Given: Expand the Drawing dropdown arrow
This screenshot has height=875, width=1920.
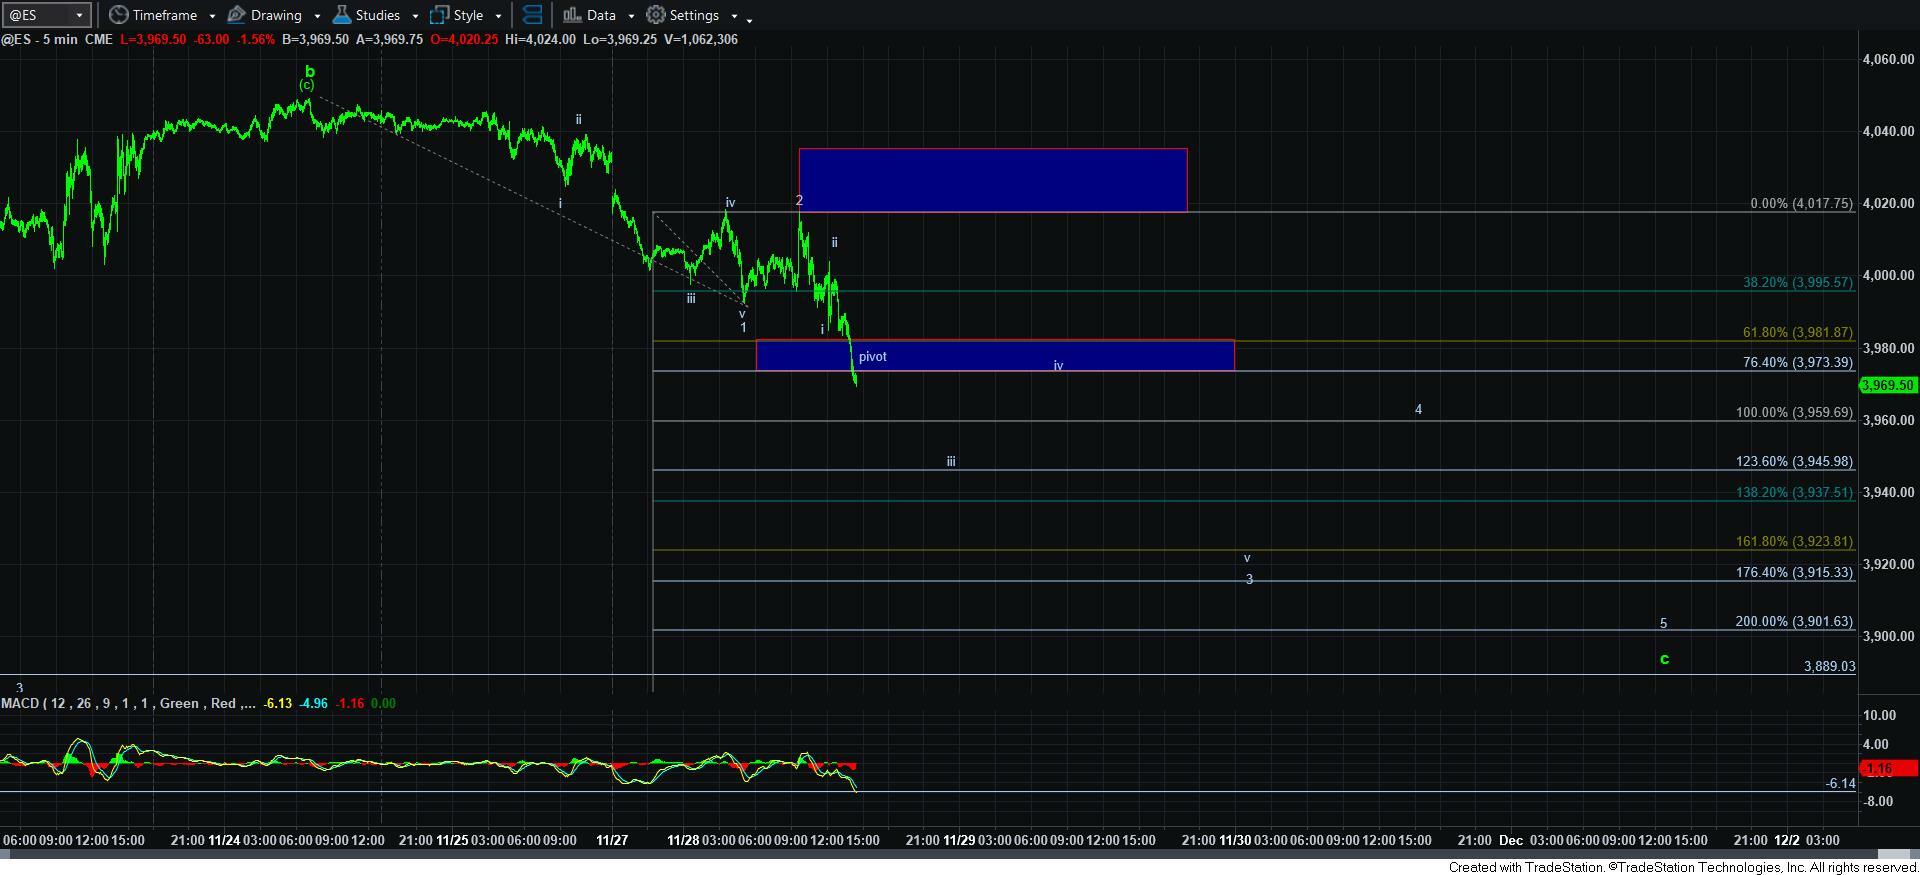Looking at the screenshot, I should [317, 16].
